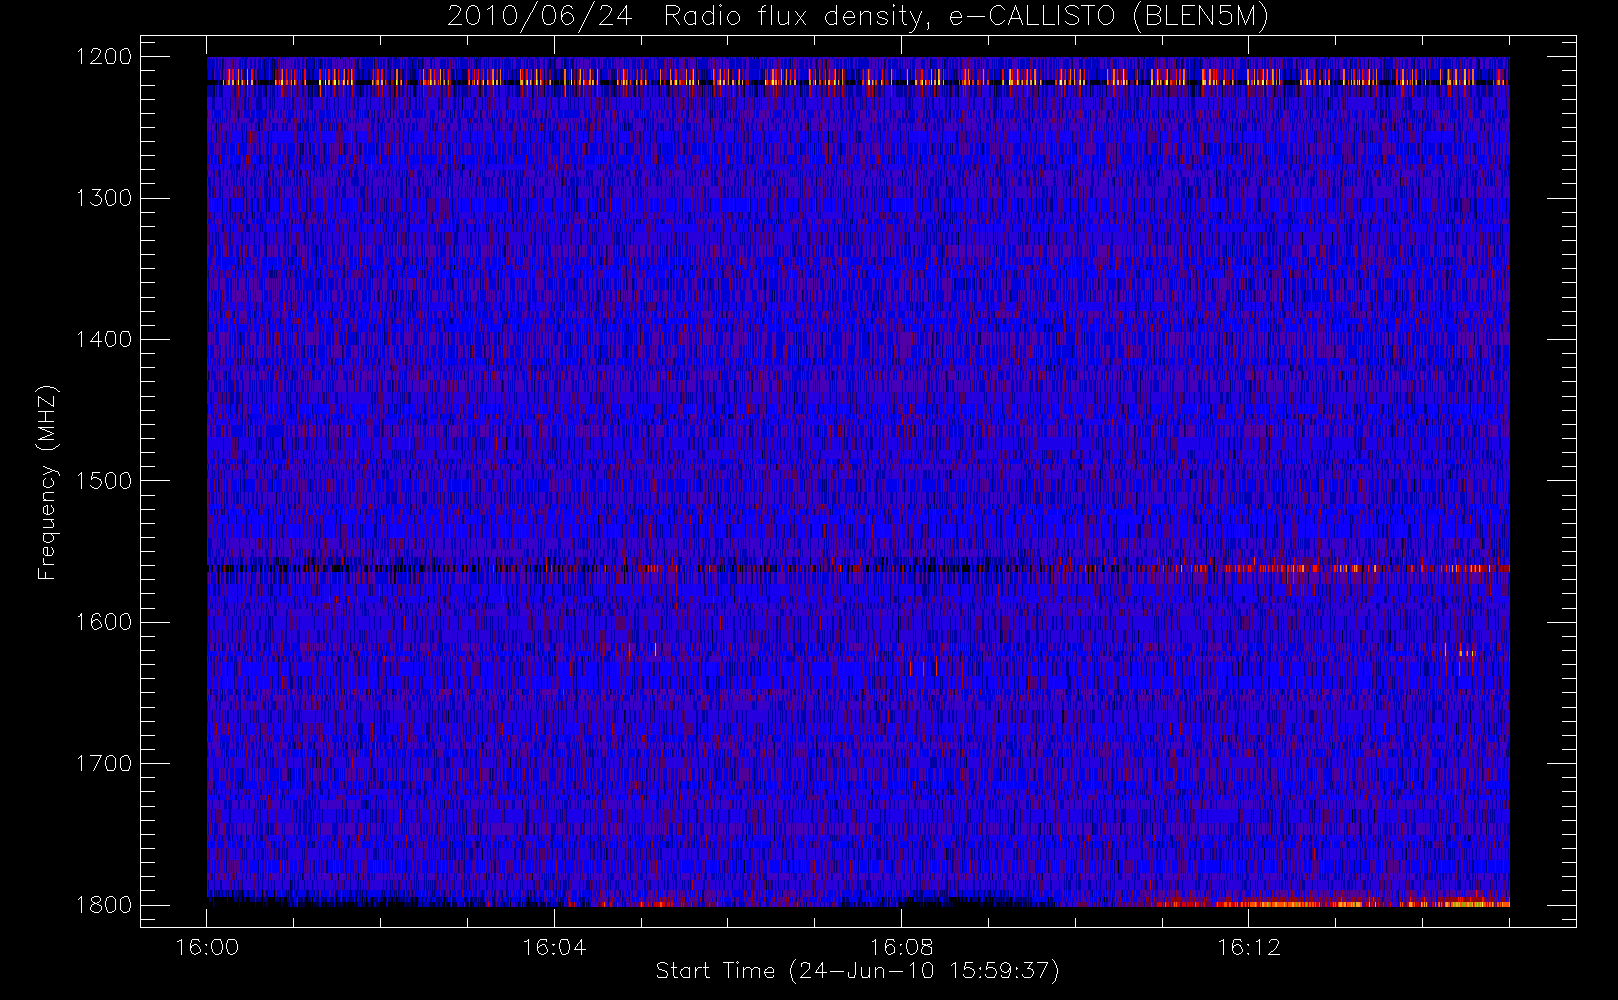Click the 1200 frequency tick label
Screen dimensions: 1618x1000
pos(104,57)
